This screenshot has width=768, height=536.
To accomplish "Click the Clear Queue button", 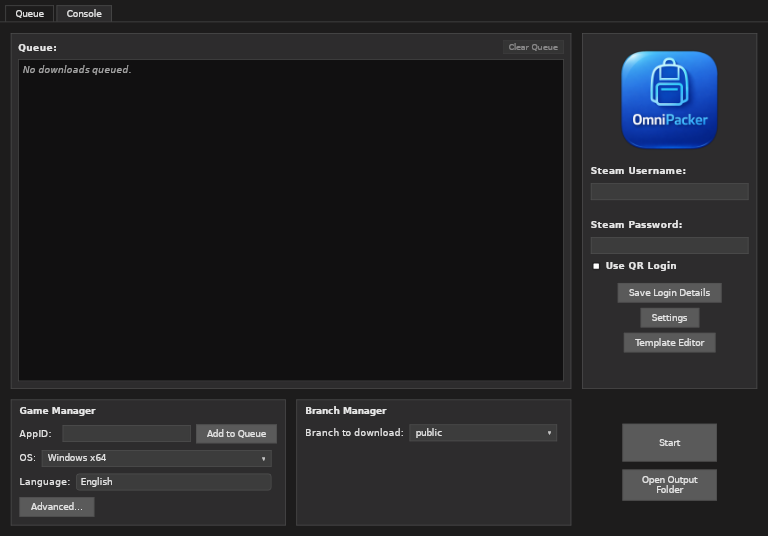I will point(533,47).
